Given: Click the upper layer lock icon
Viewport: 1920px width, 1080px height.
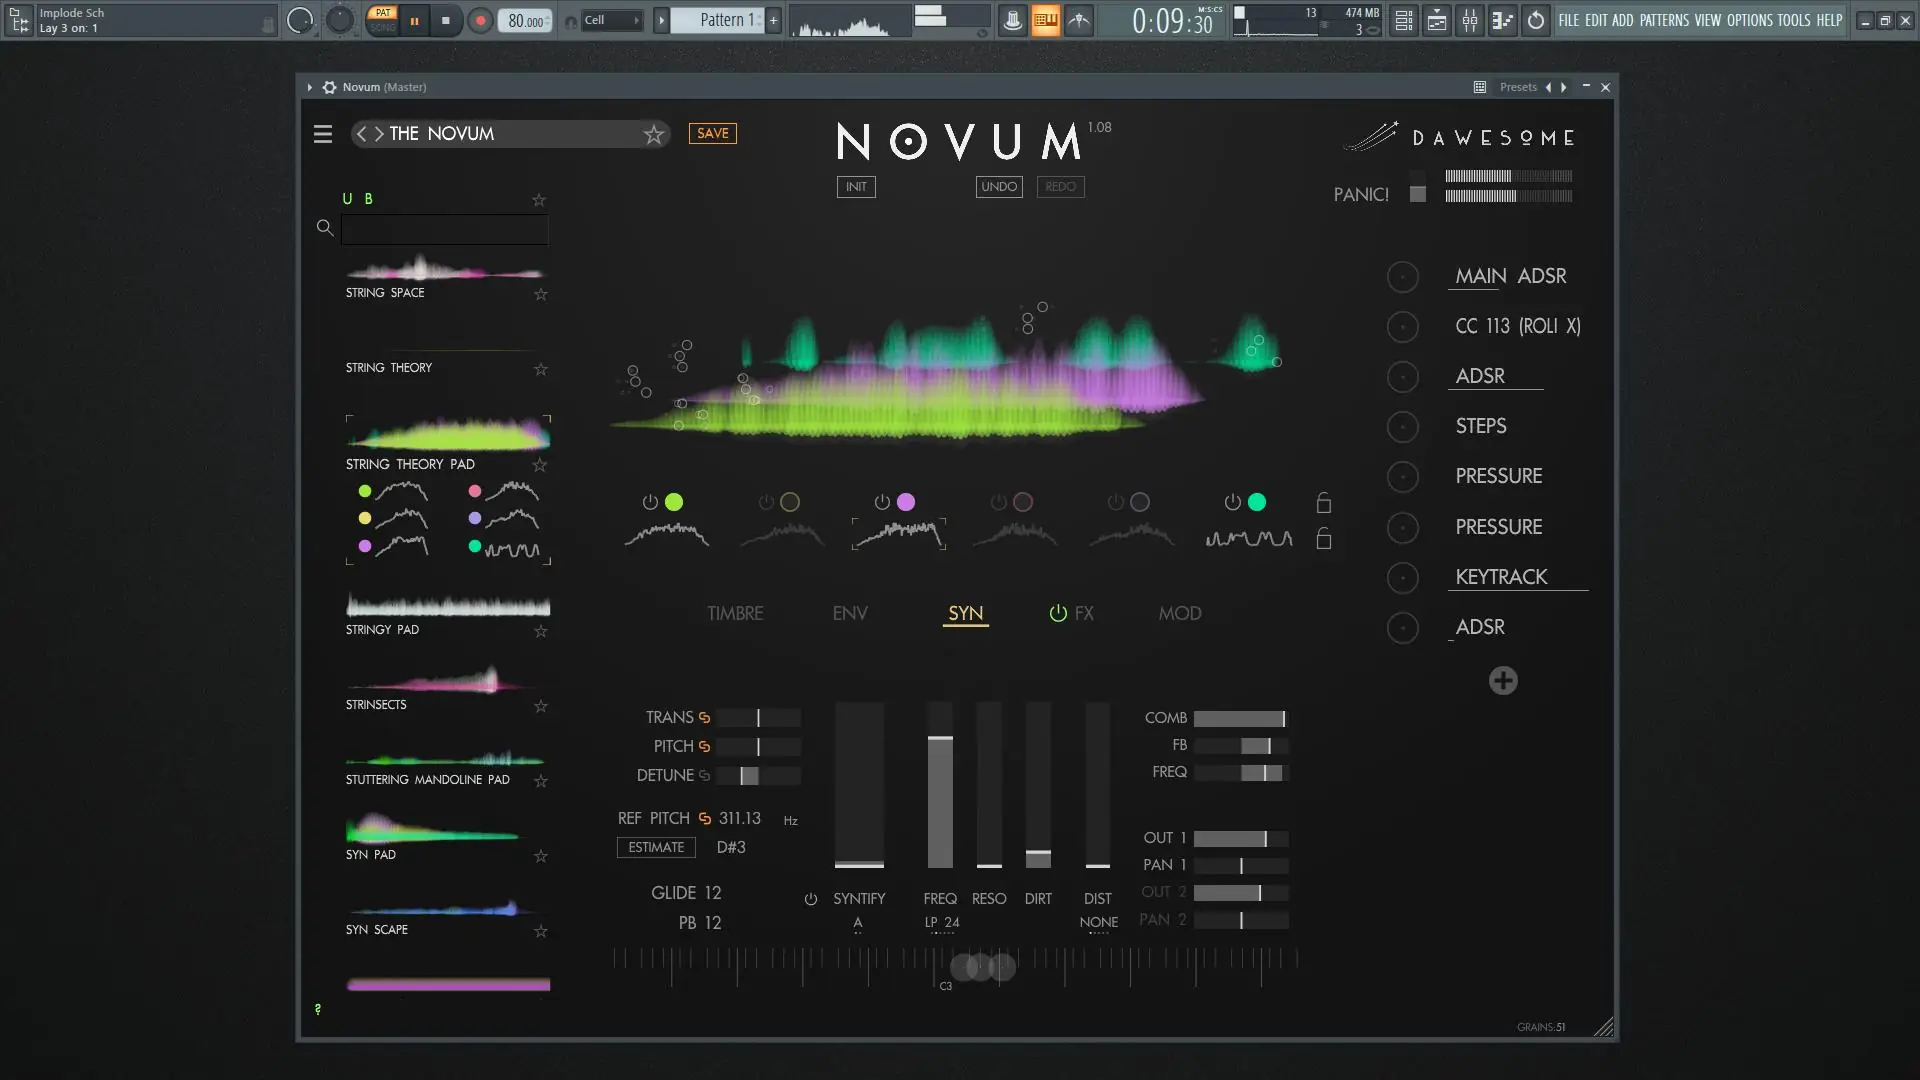Looking at the screenshot, I should (x=1323, y=503).
